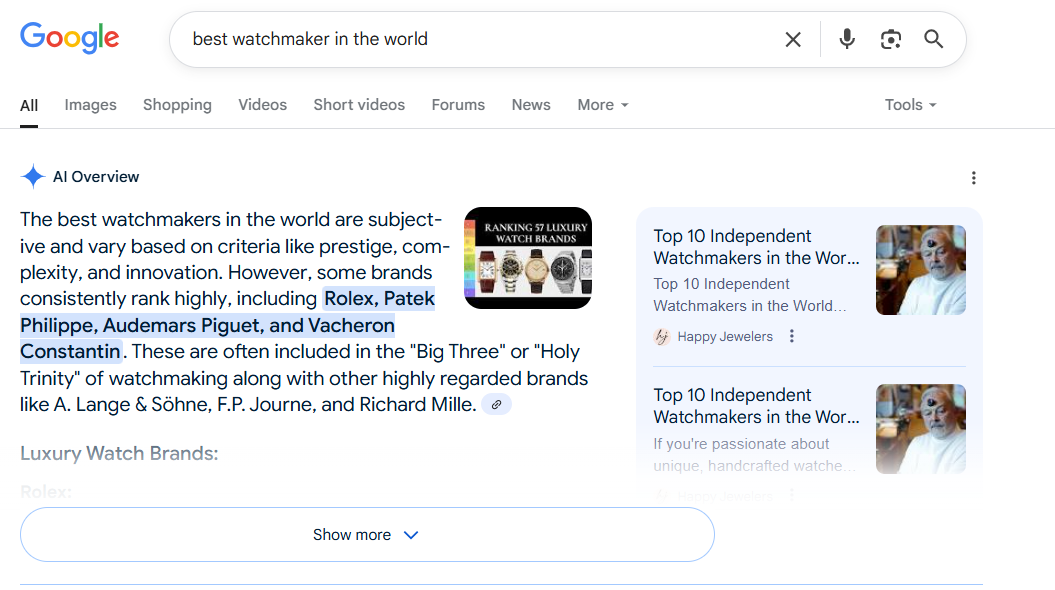1055x590 pixels.
Task: Switch to the Images tab
Action: [90, 105]
